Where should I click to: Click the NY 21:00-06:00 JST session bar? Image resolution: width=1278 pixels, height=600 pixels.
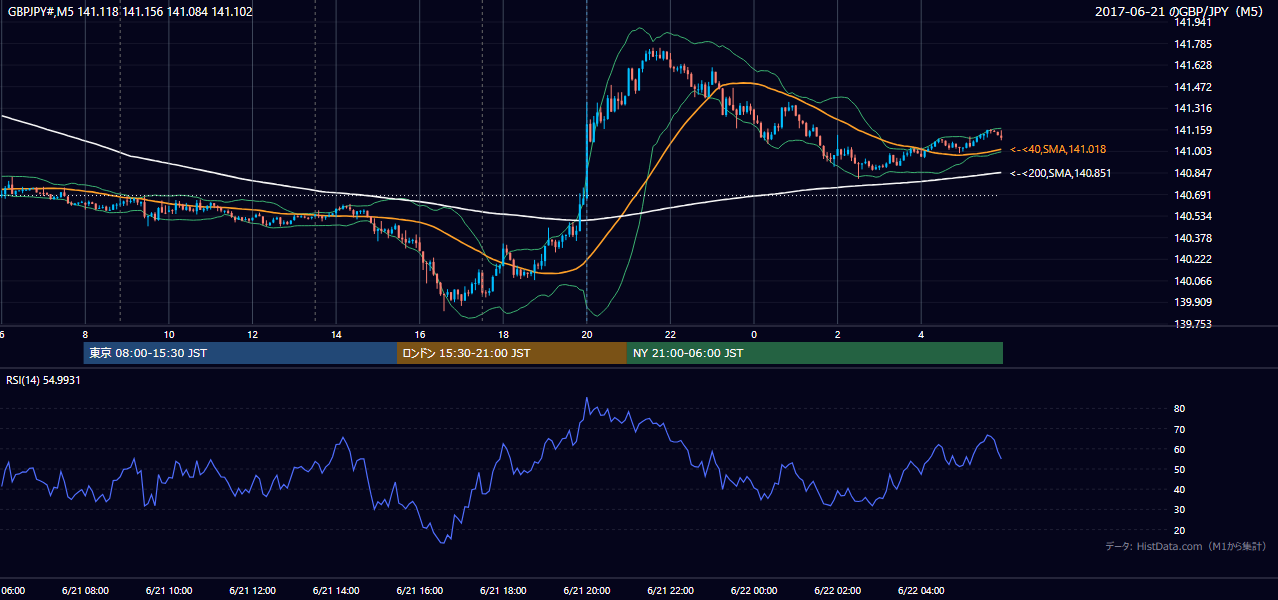(x=815, y=353)
